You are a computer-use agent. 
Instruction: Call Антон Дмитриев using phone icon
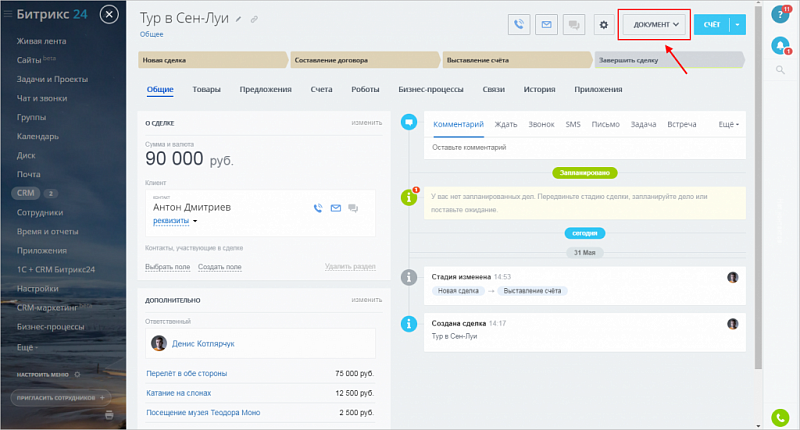pyautogui.click(x=318, y=208)
